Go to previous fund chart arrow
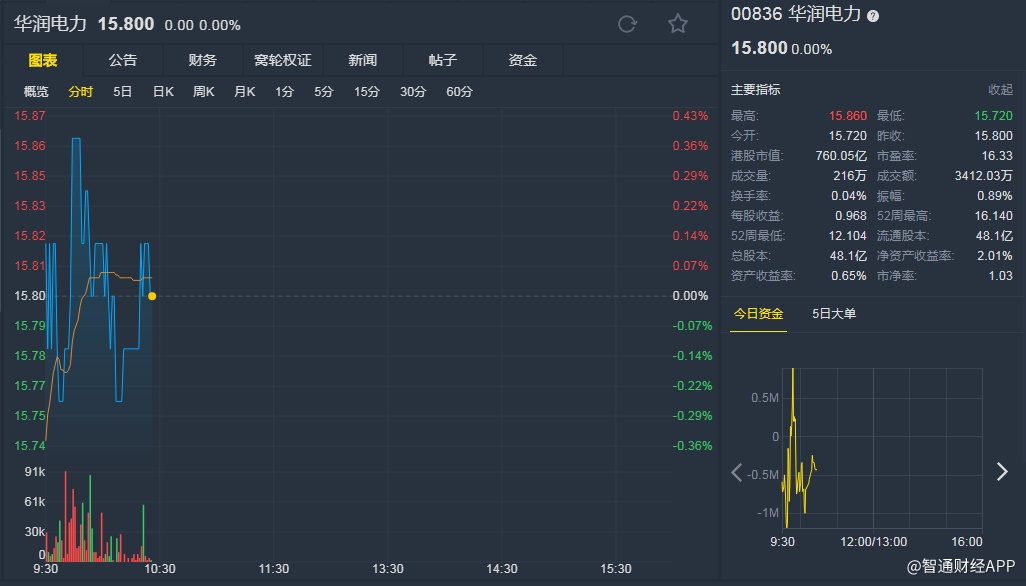 click(737, 472)
